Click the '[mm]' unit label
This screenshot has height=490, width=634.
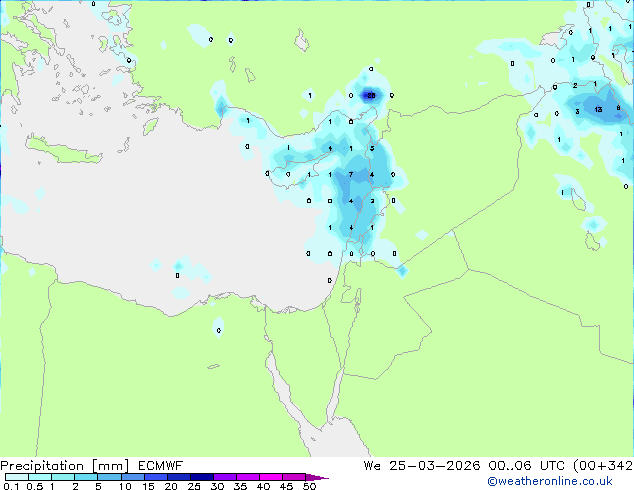coord(110,466)
